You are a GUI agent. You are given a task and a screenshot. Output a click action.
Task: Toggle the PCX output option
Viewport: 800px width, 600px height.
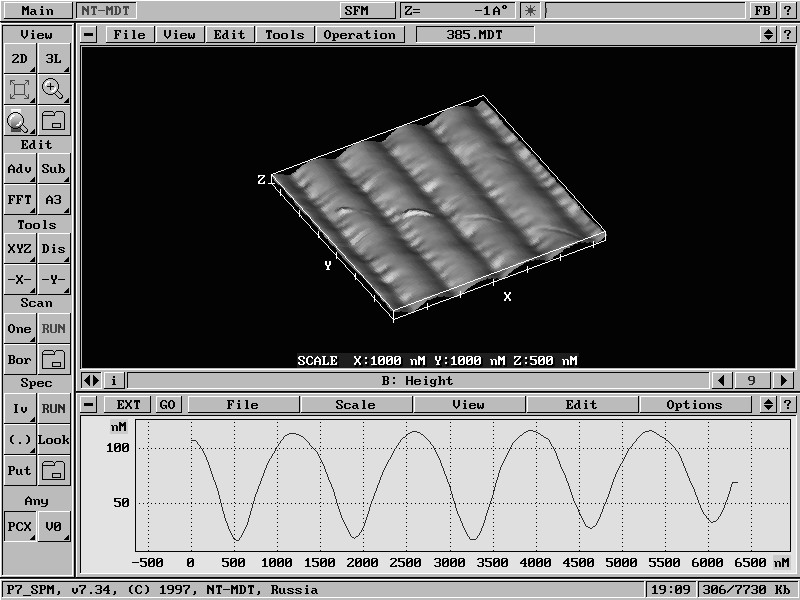tap(19, 525)
